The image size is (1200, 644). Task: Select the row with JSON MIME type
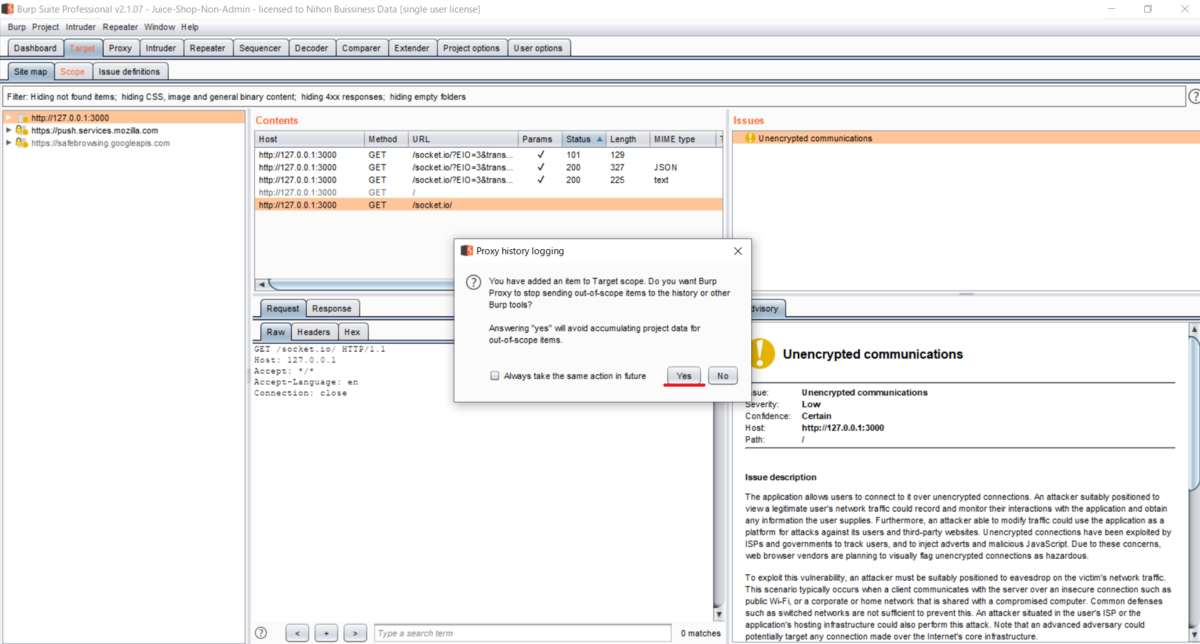click(x=488, y=167)
